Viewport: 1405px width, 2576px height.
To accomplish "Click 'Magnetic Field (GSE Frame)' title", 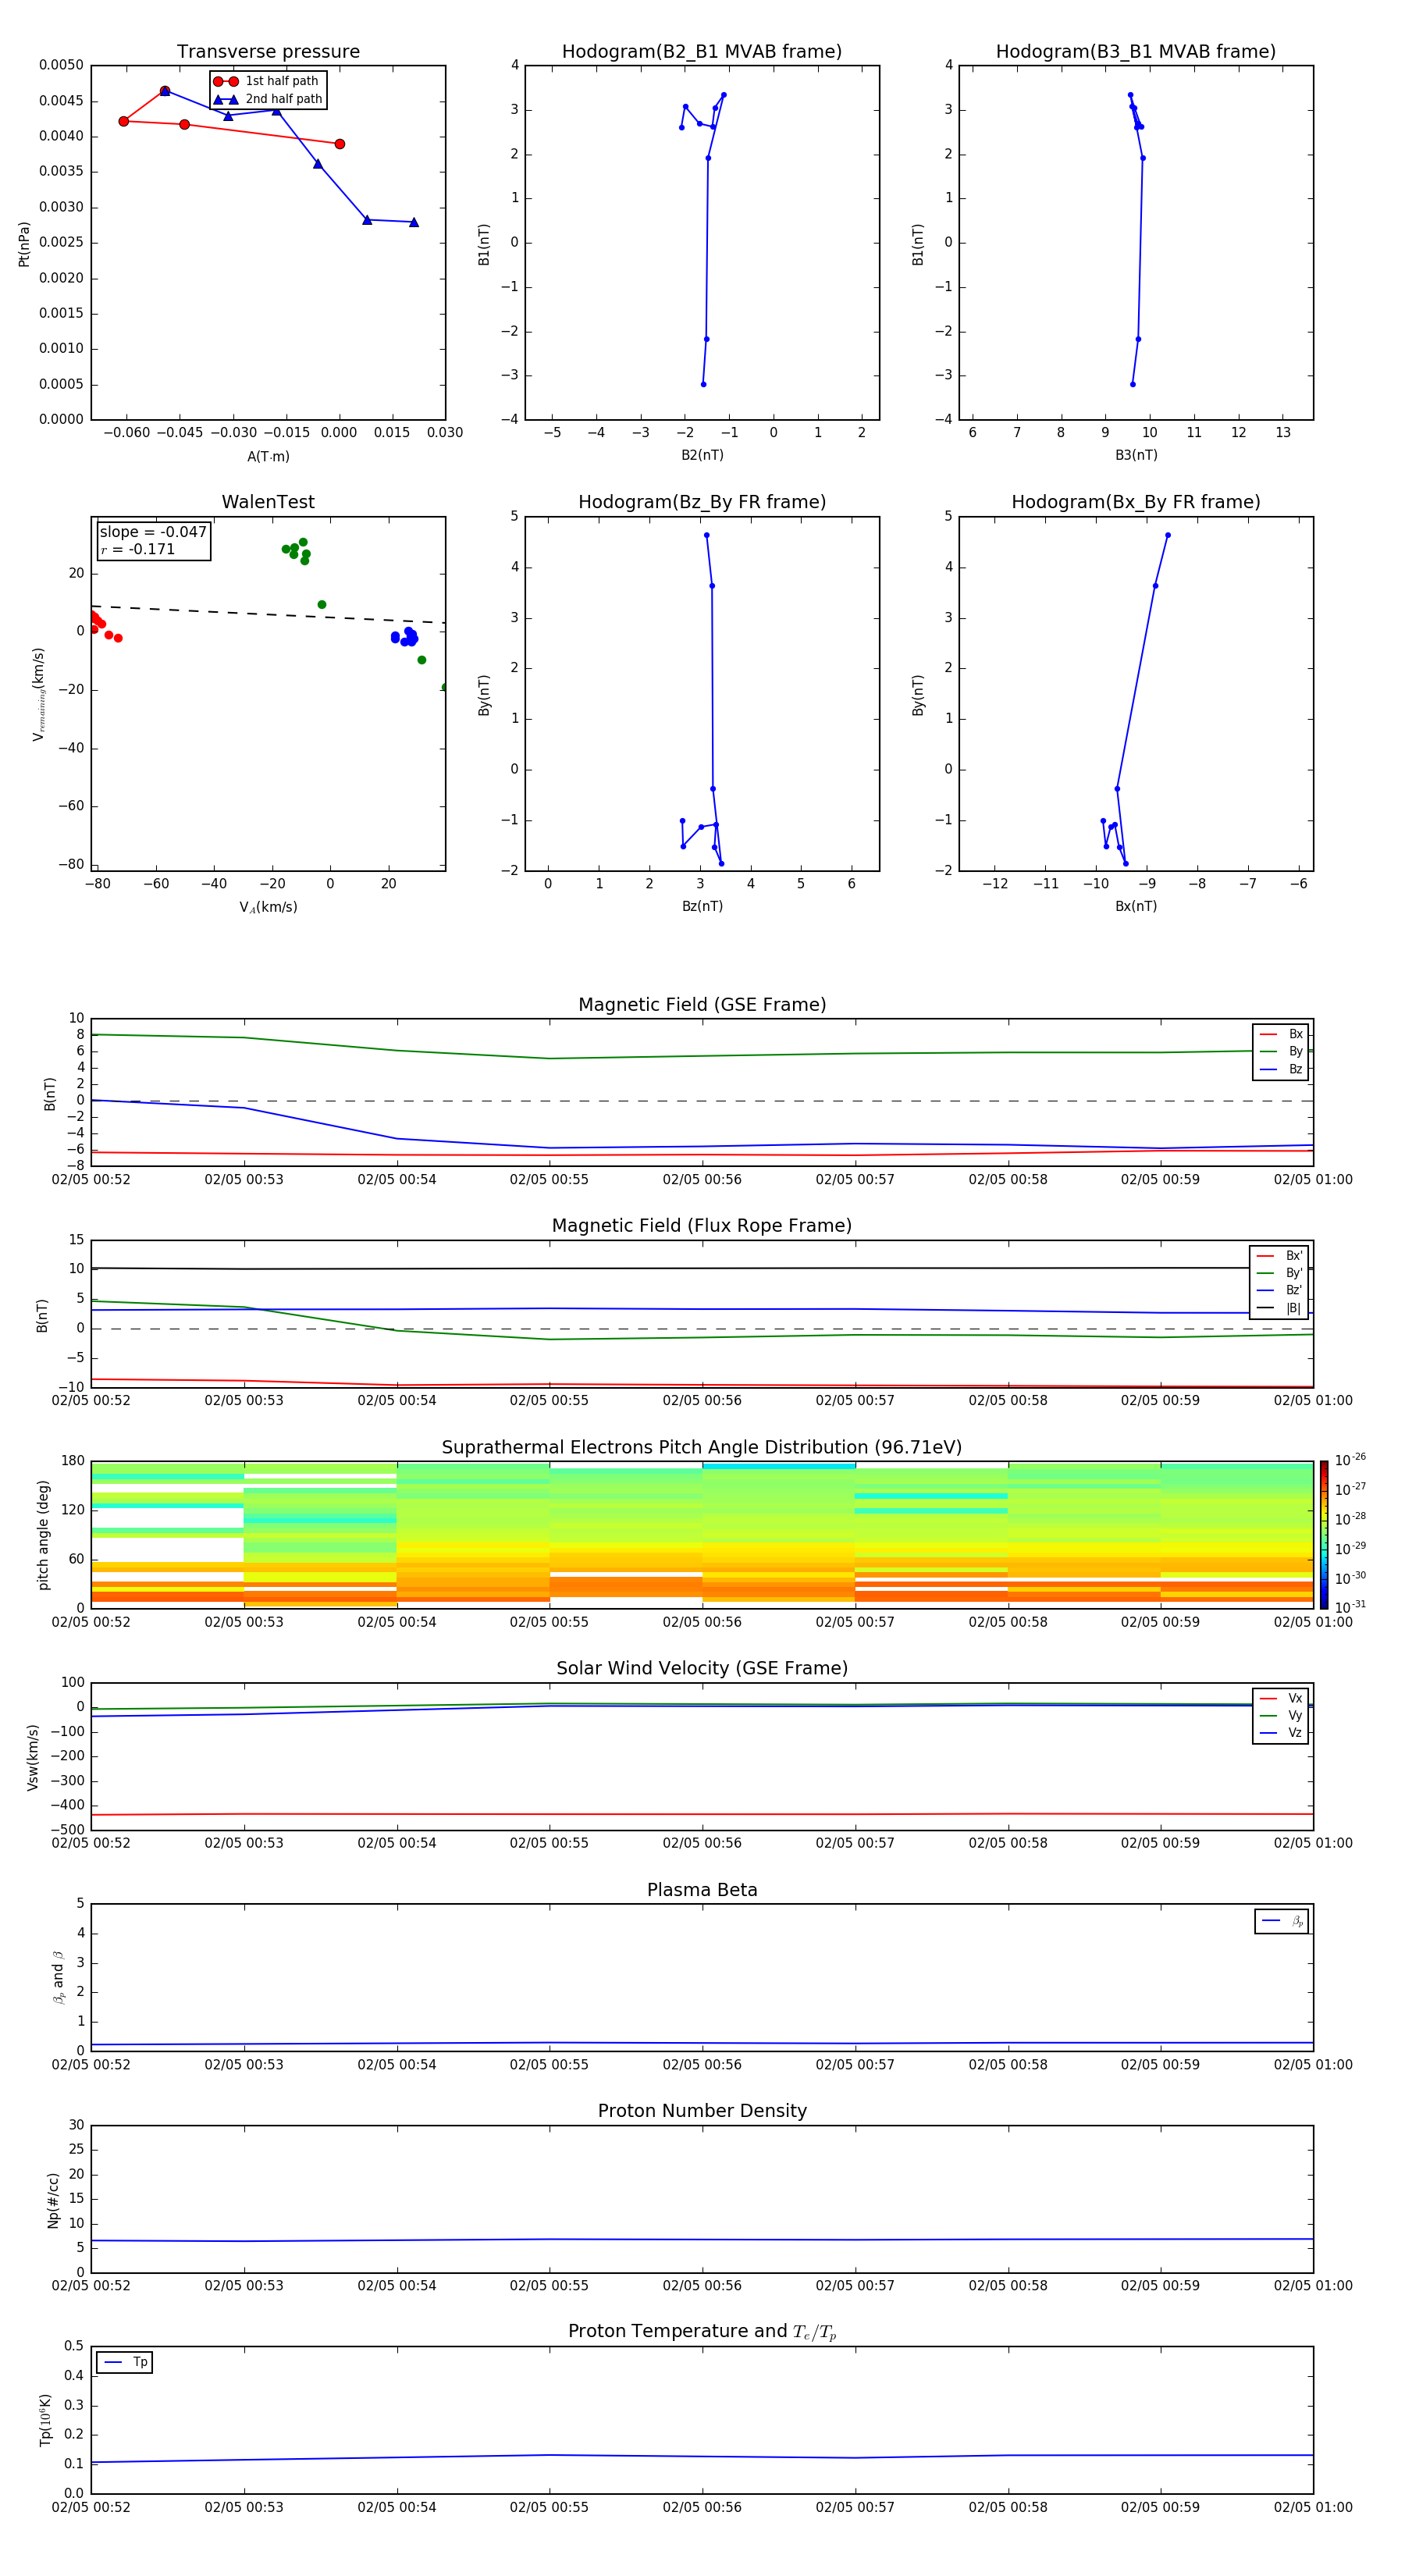I will 702,1005.
